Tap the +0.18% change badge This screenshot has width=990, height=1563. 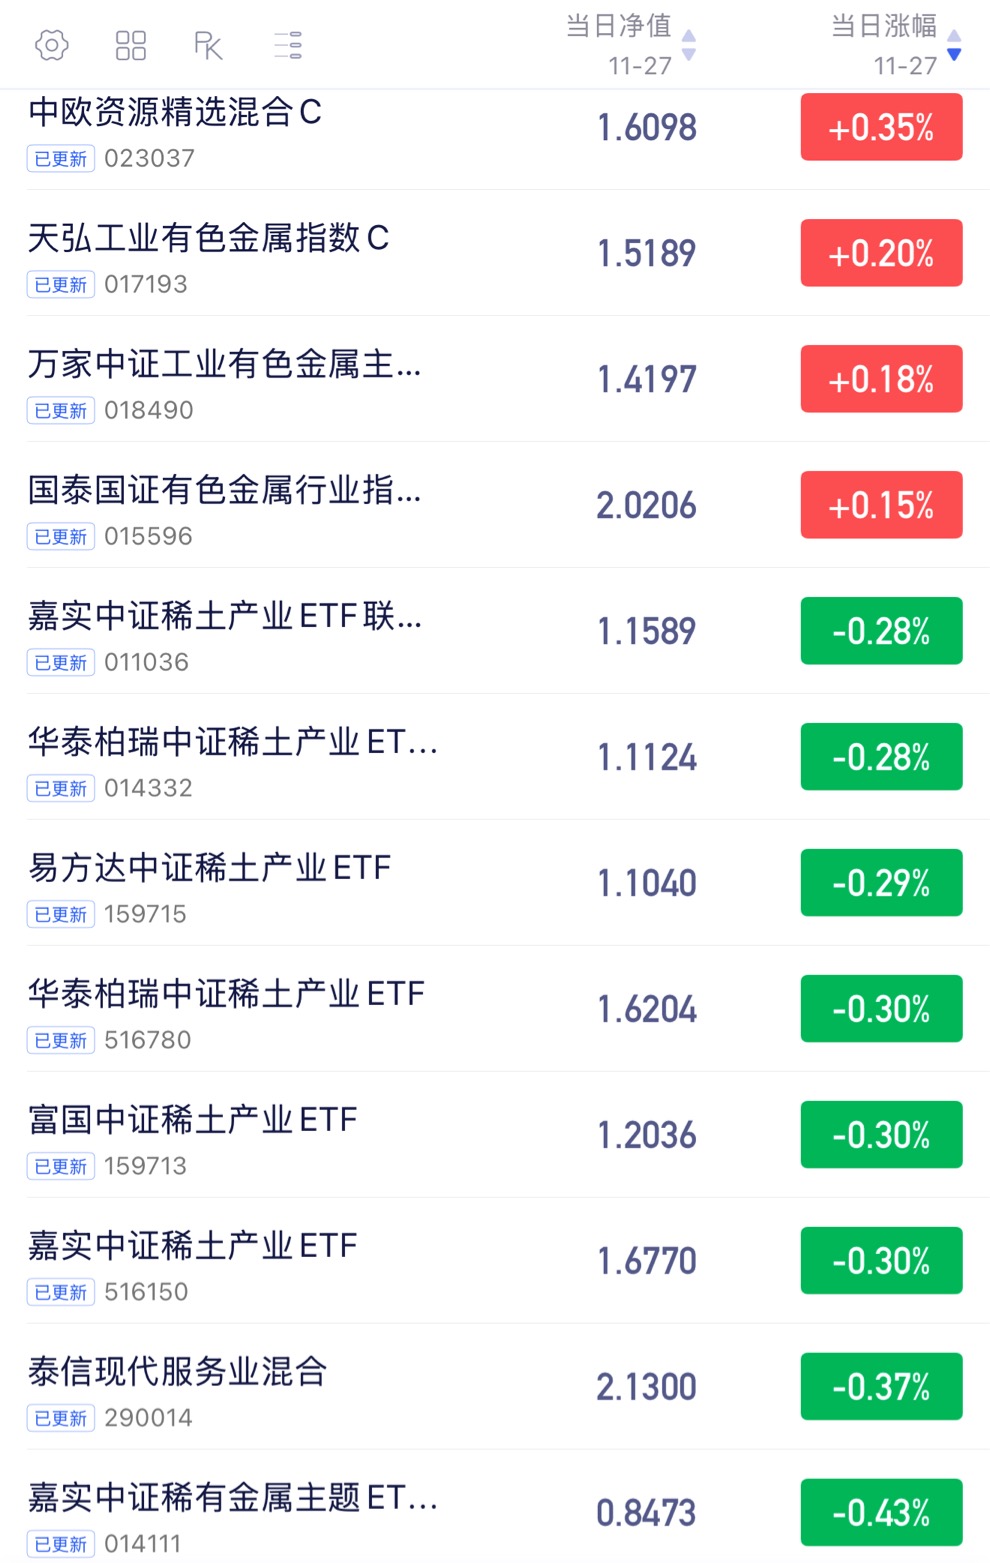881,379
